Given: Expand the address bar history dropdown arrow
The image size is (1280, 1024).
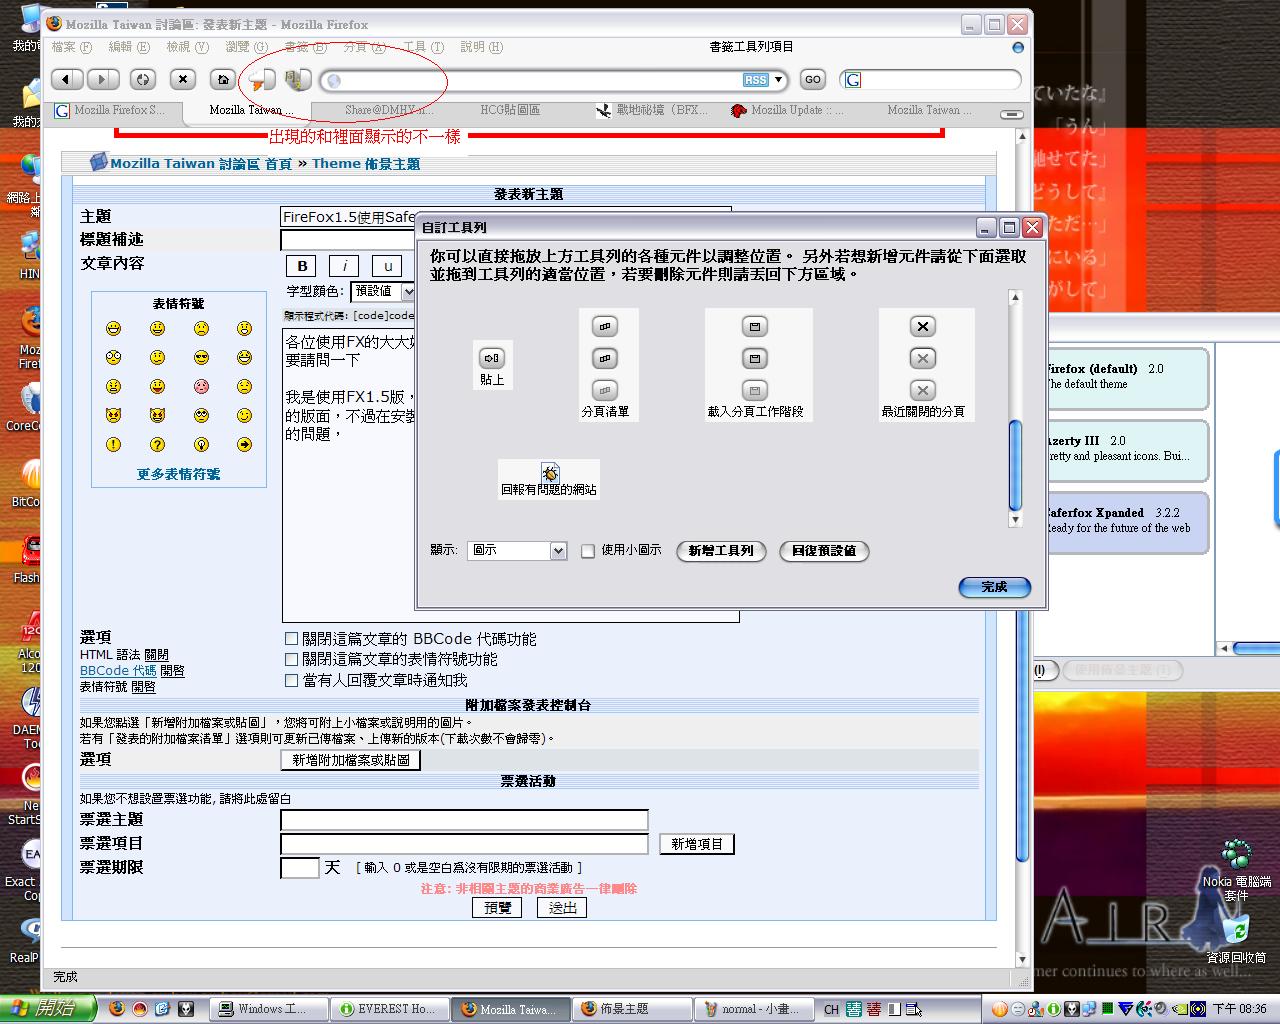Looking at the screenshot, I should coord(779,80).
